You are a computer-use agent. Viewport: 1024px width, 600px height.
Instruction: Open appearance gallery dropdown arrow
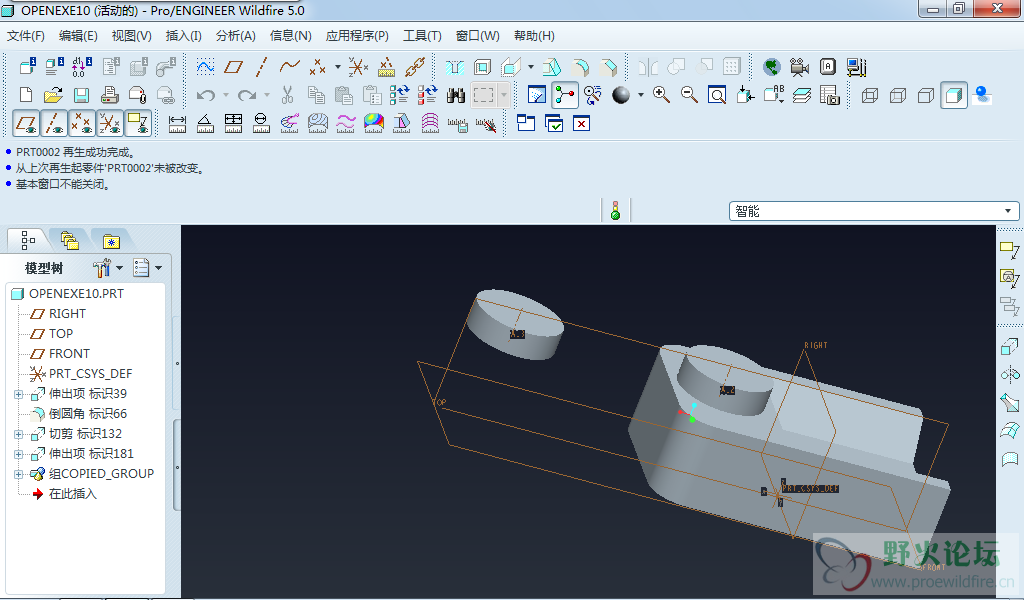click(x=641, y=95)
